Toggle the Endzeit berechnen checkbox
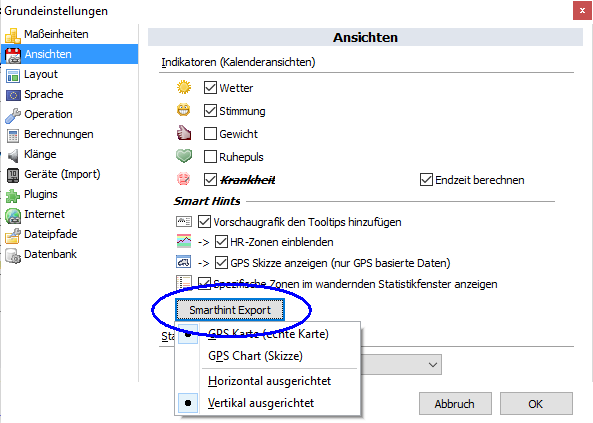This screenshot has height=423, width=593. coord(426,180)
